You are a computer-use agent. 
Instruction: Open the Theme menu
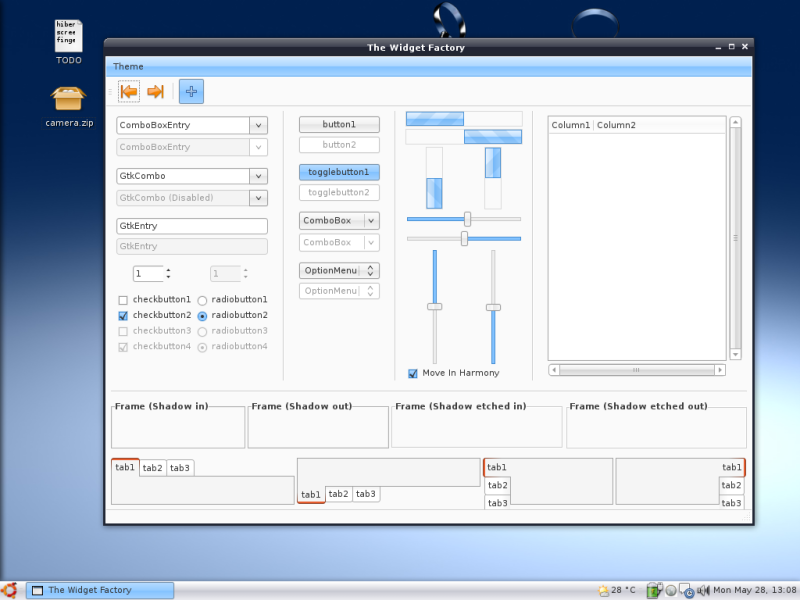pyautogui.click(x=128, y=66)
